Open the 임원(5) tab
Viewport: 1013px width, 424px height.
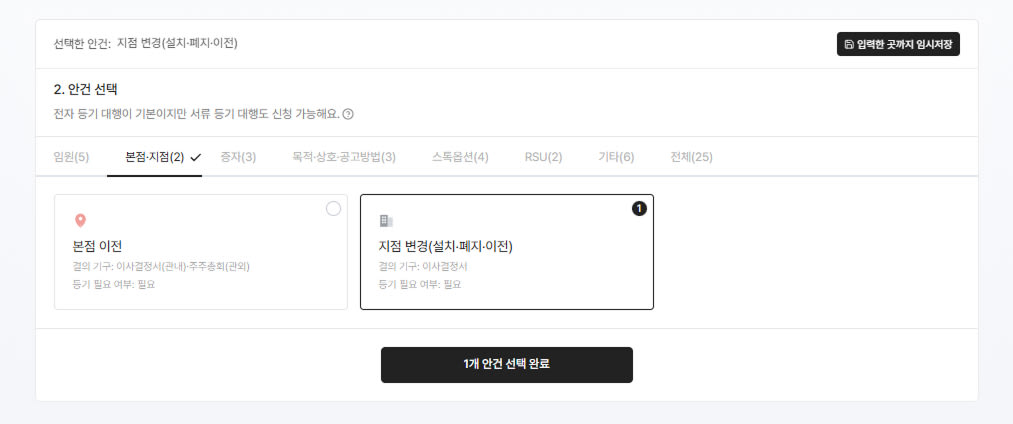click(x=71, y=157)
